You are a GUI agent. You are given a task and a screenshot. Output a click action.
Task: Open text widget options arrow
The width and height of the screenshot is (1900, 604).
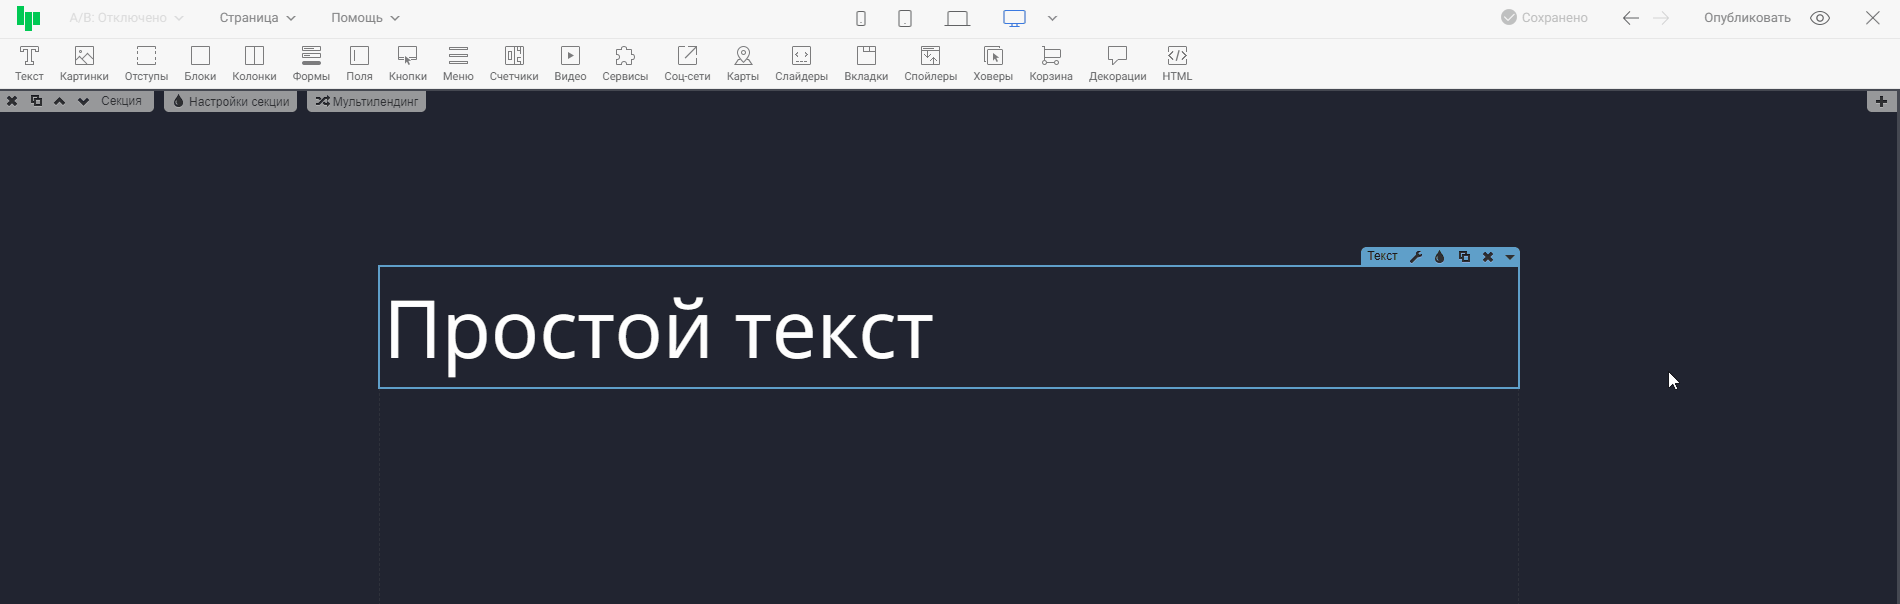coord(1510,257)
